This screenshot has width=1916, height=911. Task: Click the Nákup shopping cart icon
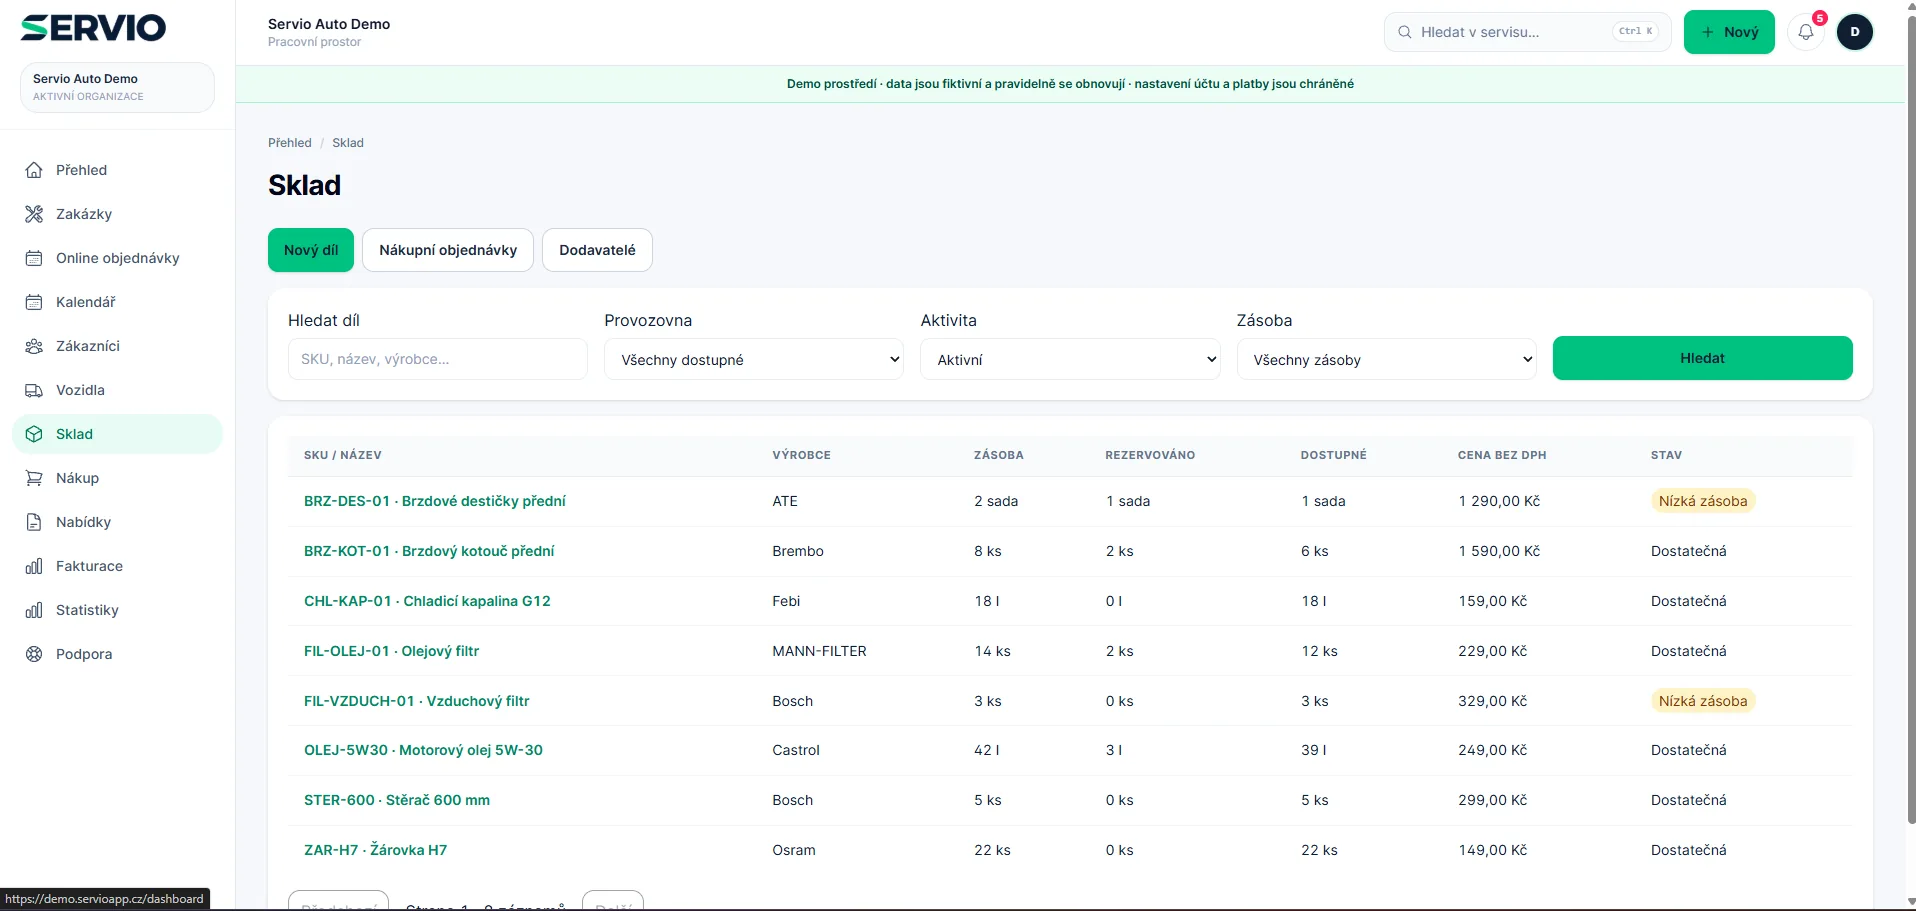(34, 478)
